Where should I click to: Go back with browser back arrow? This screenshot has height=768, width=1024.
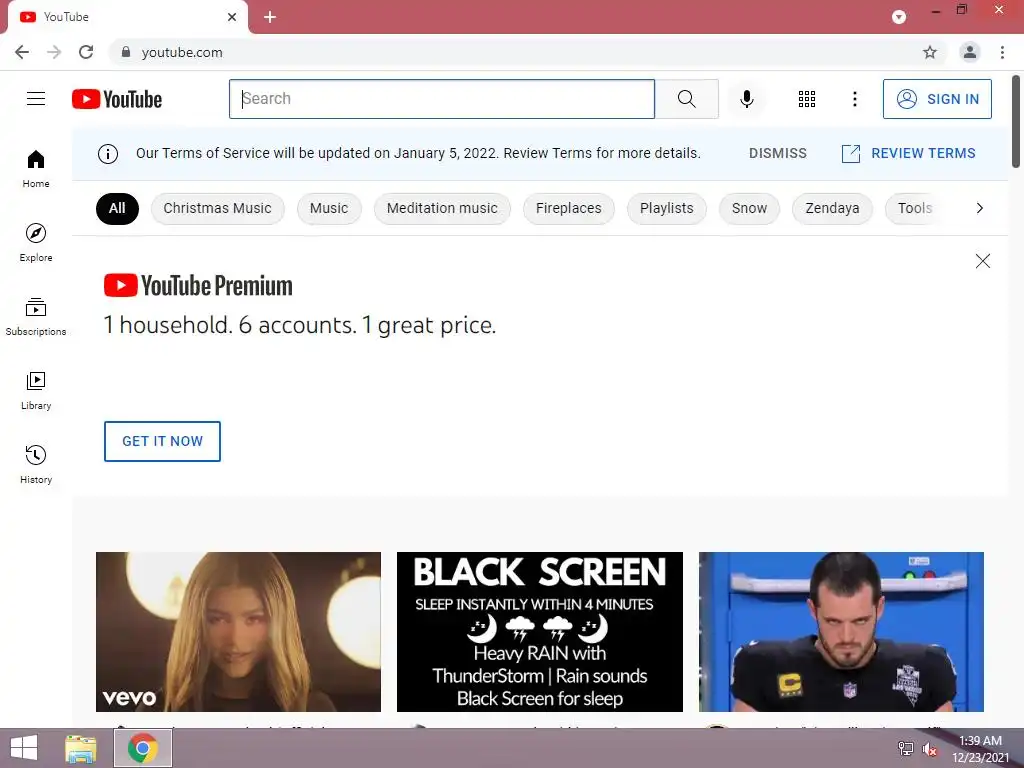[22, 52]
